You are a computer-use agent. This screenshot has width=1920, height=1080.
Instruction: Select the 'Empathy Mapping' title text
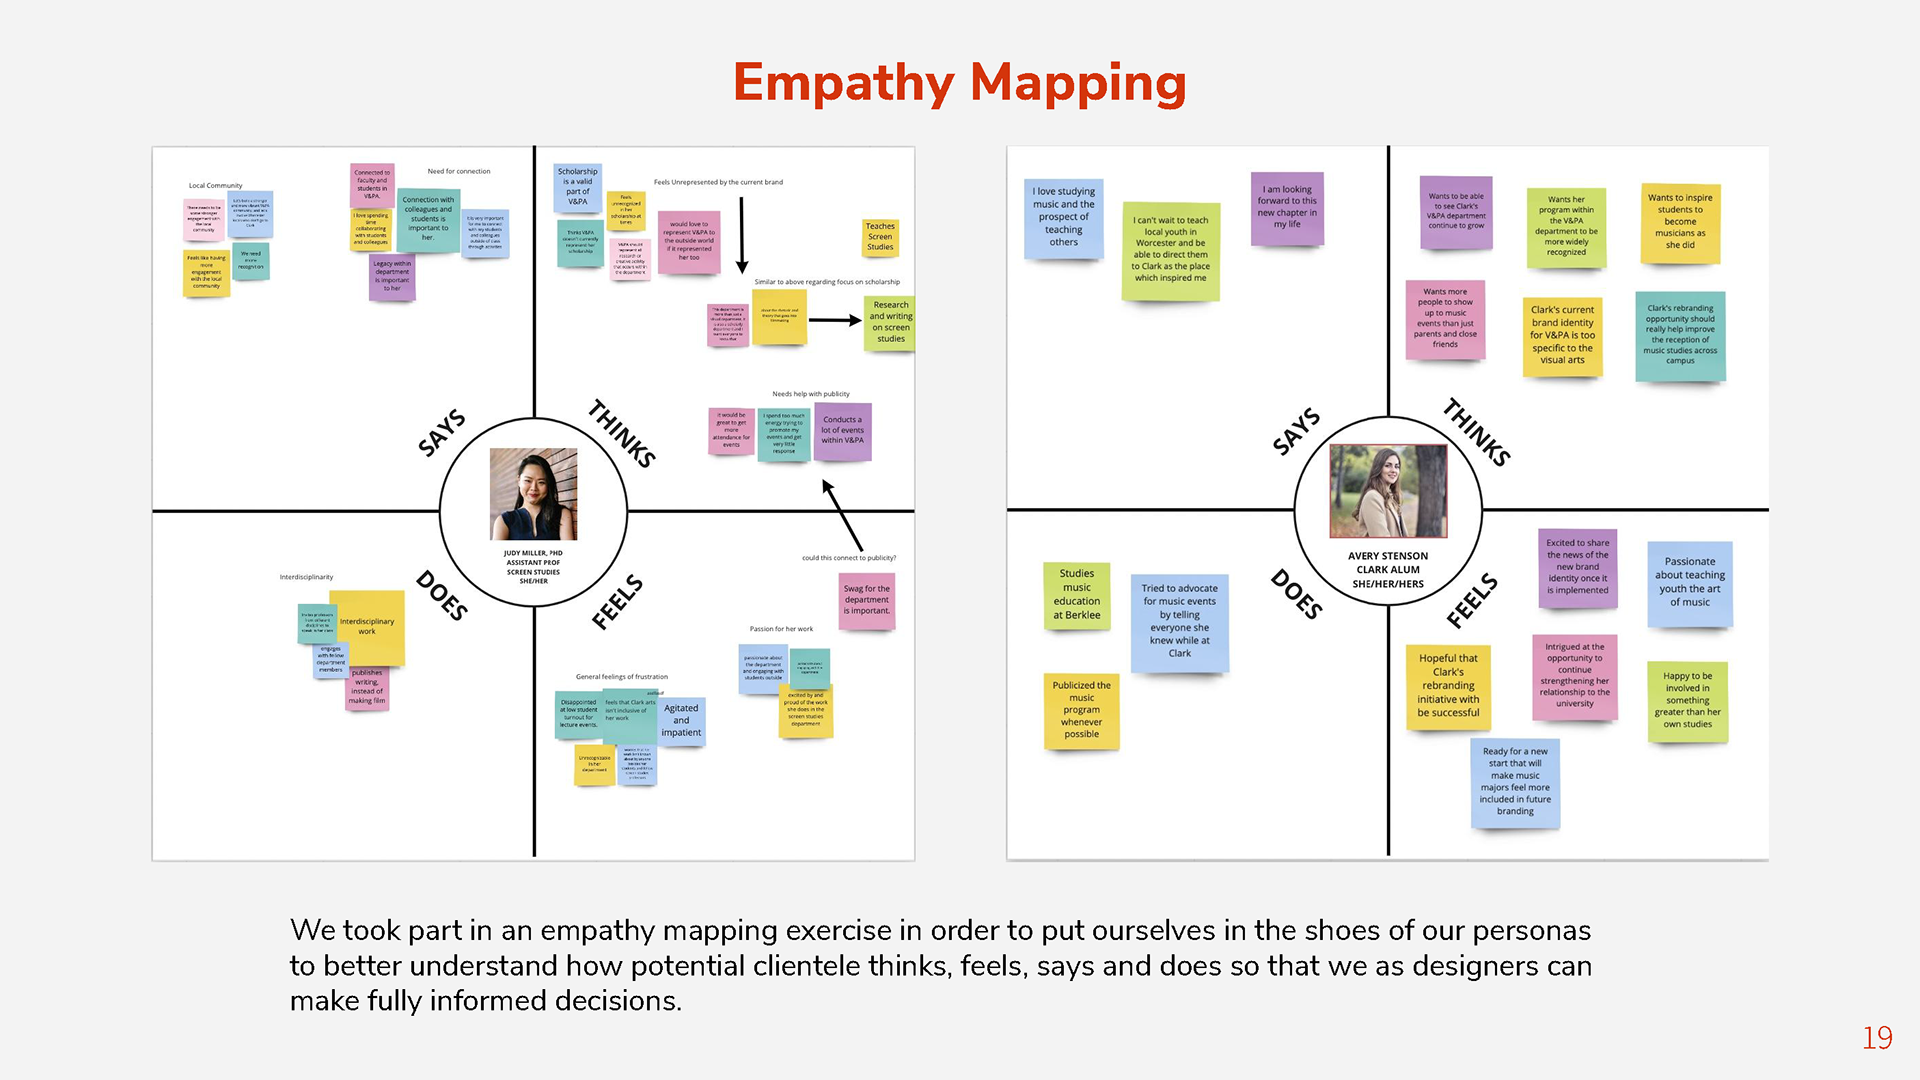click(x=959, y=82)
